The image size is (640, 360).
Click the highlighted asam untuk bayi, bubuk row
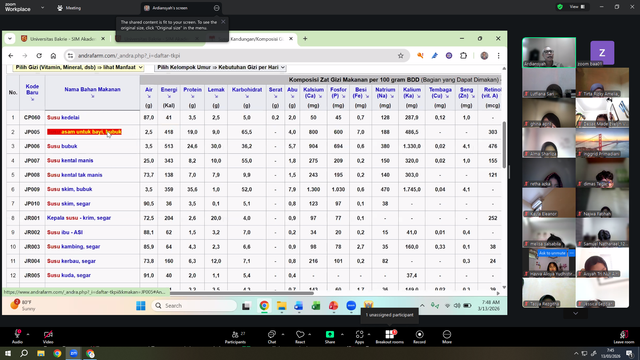[x=84, y=132]
